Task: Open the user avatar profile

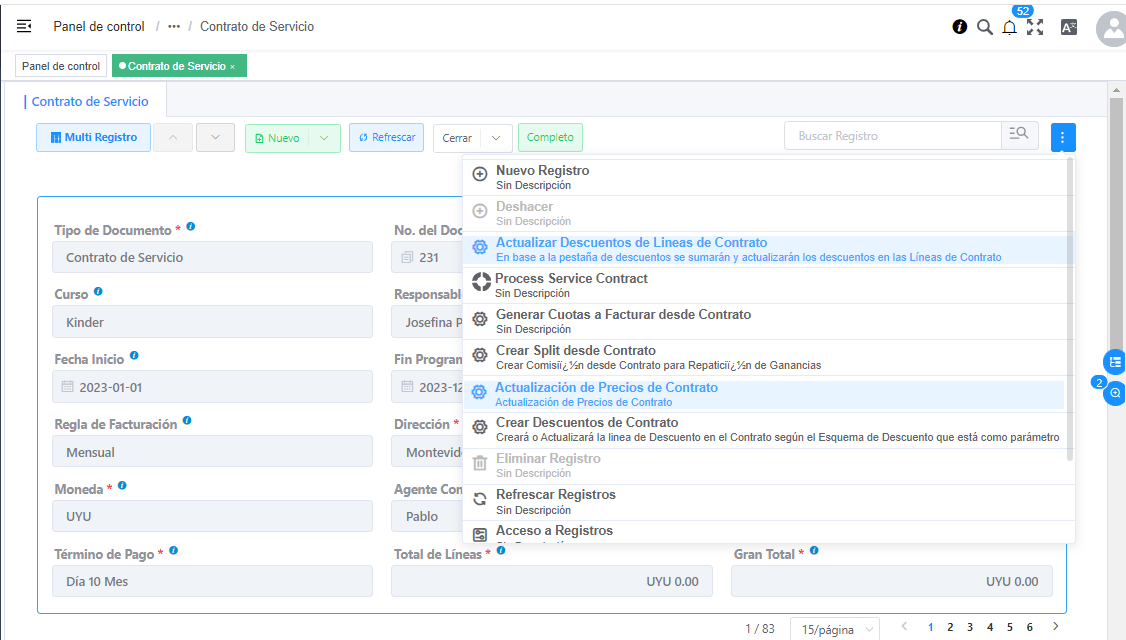Action: coord(1111,29)
